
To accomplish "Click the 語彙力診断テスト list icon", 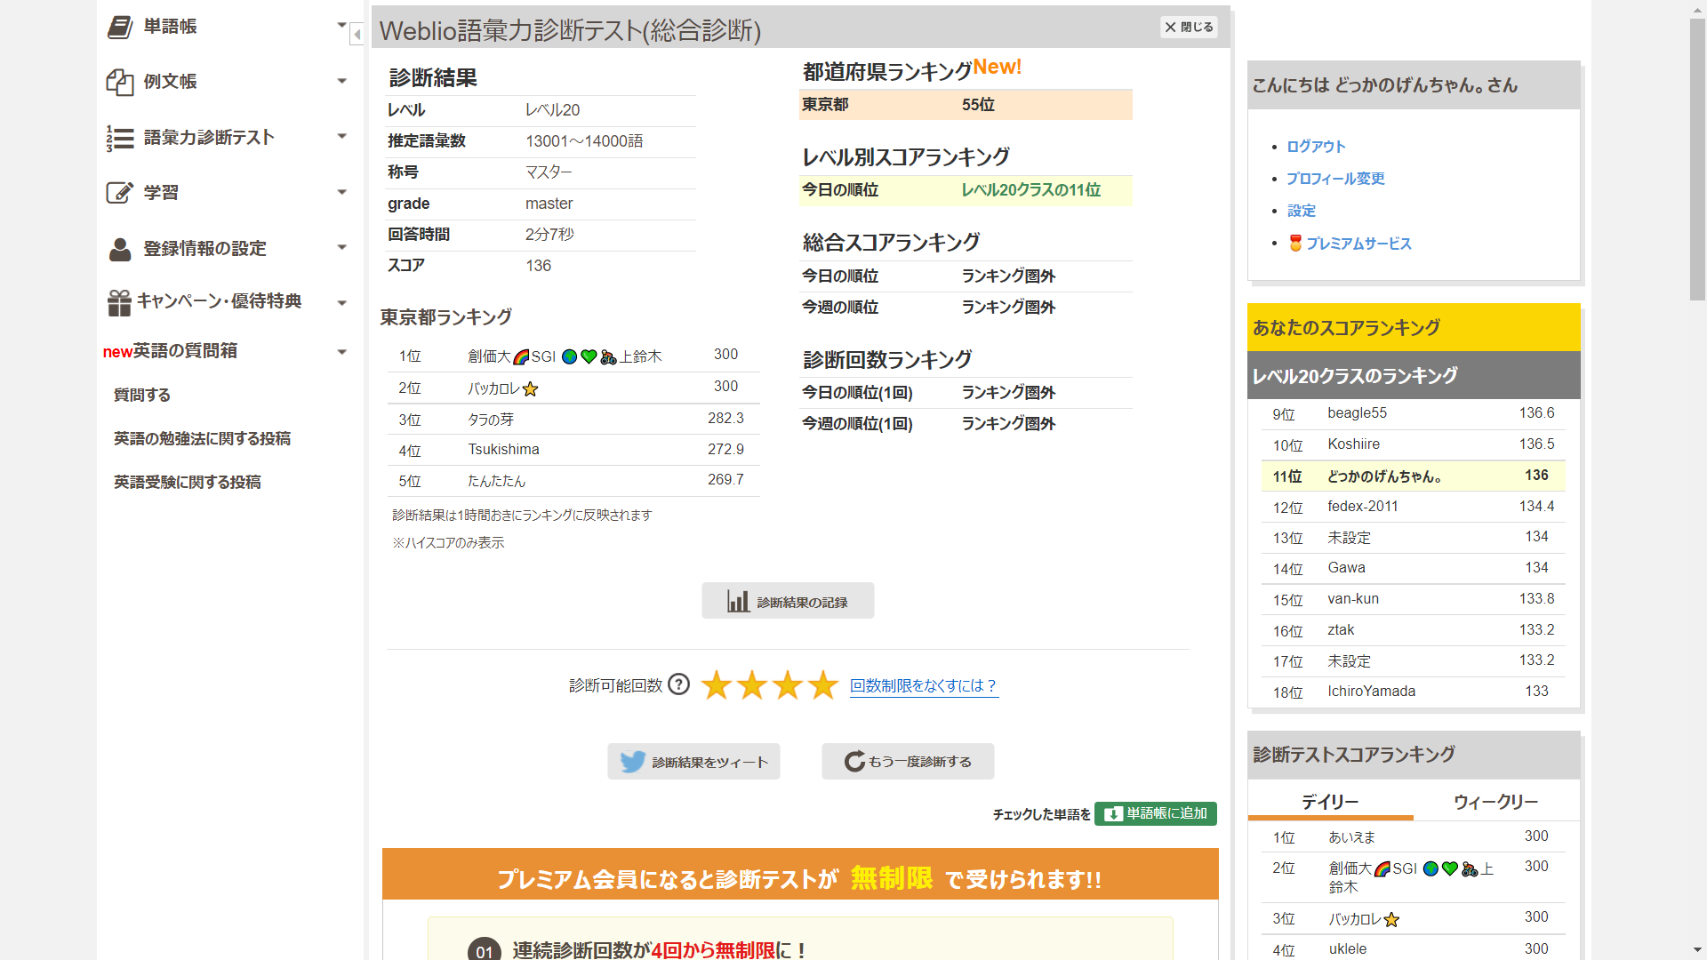I will pyautogui.click(x=120, y=138).
